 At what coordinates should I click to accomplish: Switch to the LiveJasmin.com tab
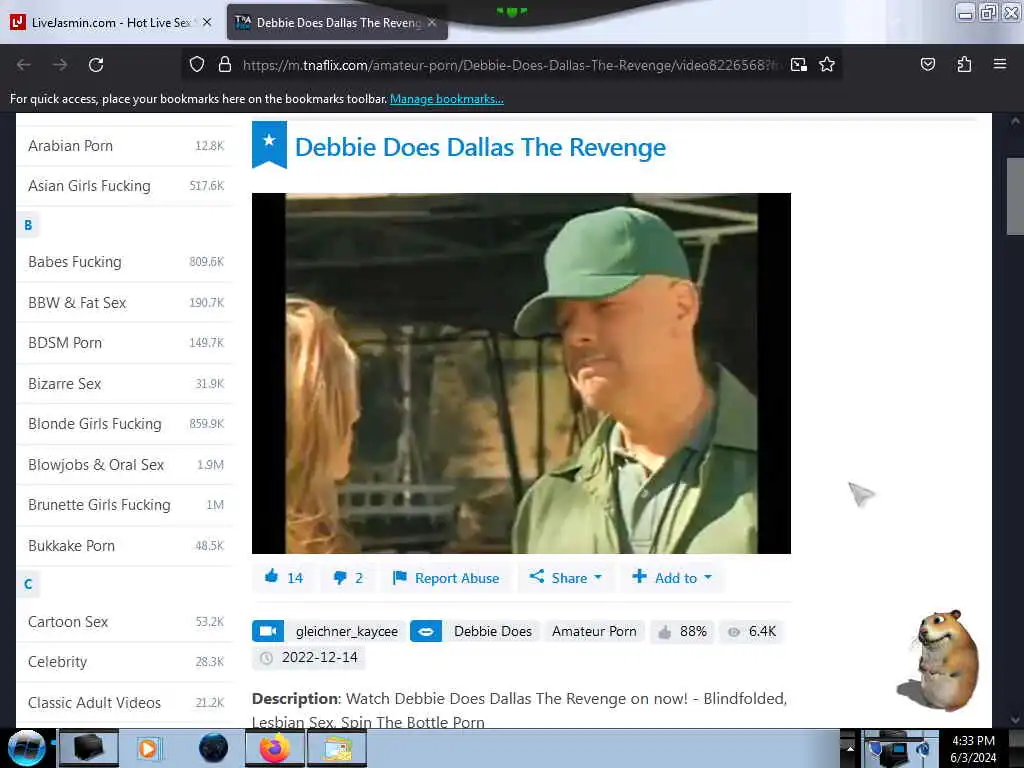[112, 22]
